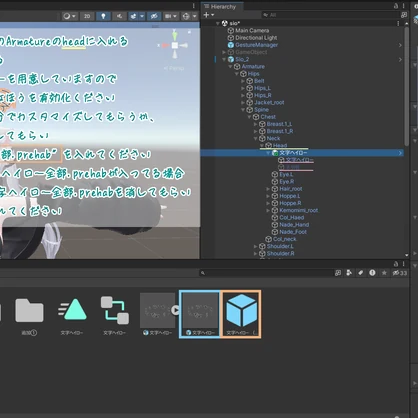Open selected 文字ヘイロー prefab via arrow
418x418 pixels.
tap(400, 153)
